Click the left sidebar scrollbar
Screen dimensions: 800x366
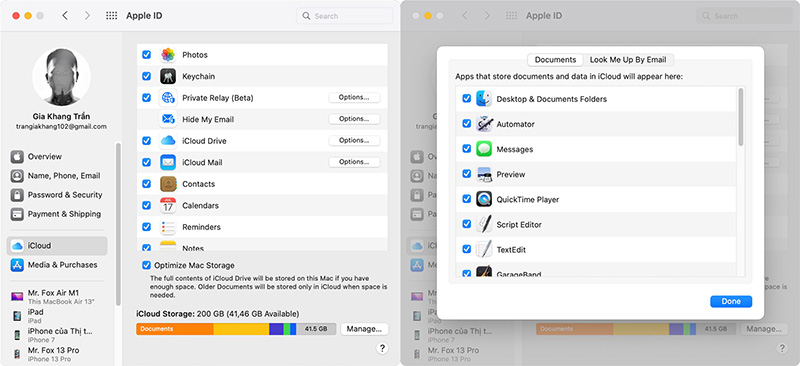pos(118,224)
